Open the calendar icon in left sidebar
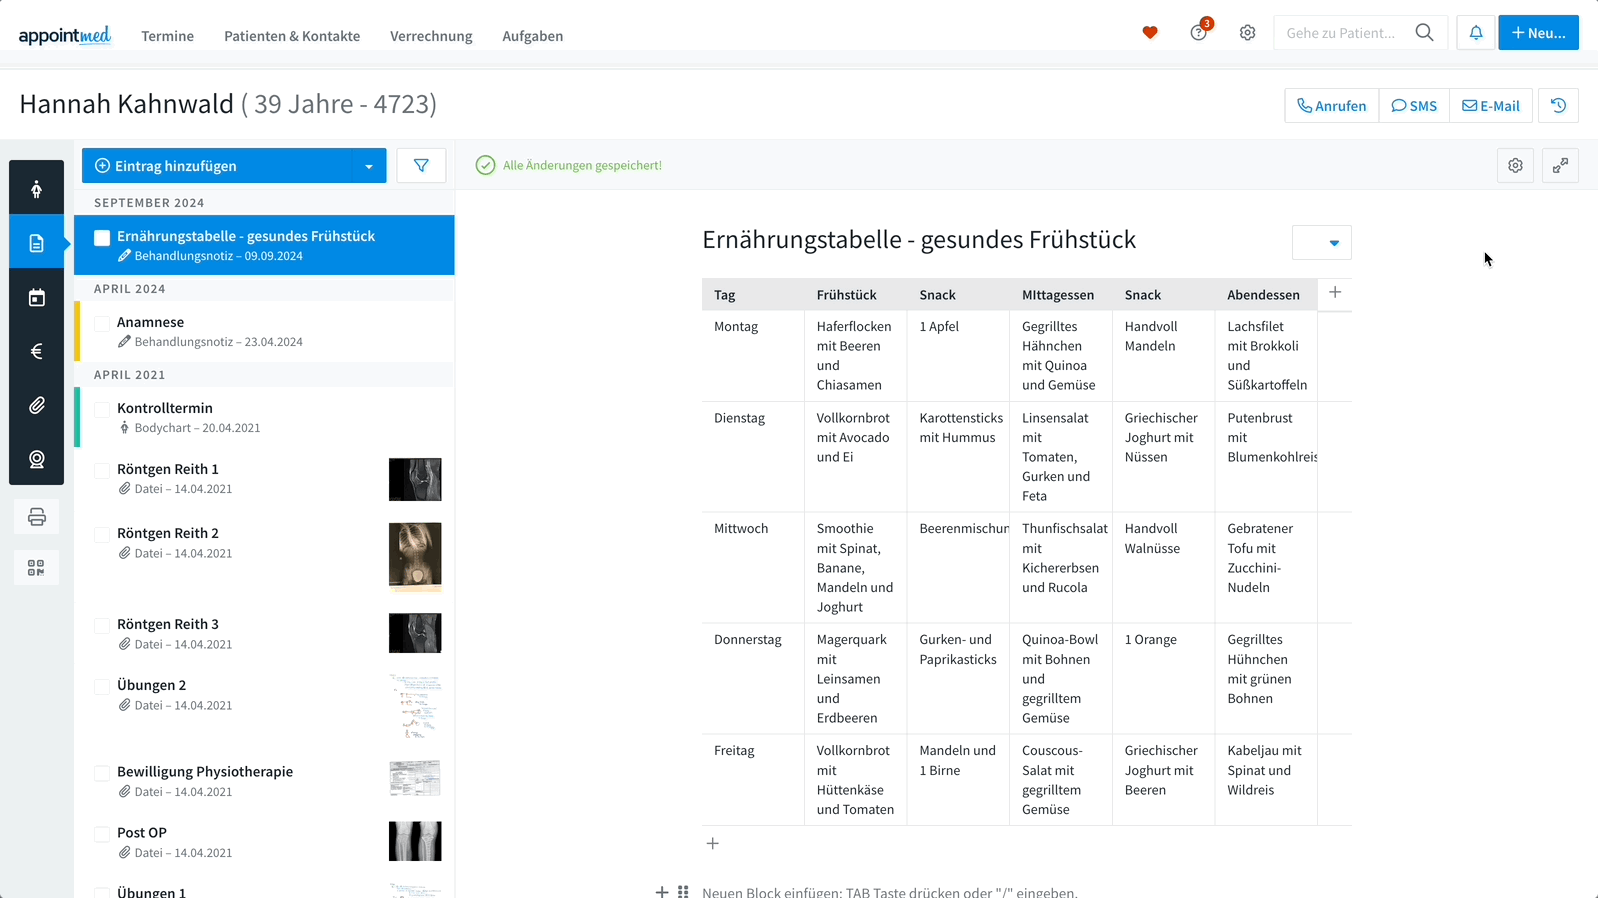 click(37, 298)
